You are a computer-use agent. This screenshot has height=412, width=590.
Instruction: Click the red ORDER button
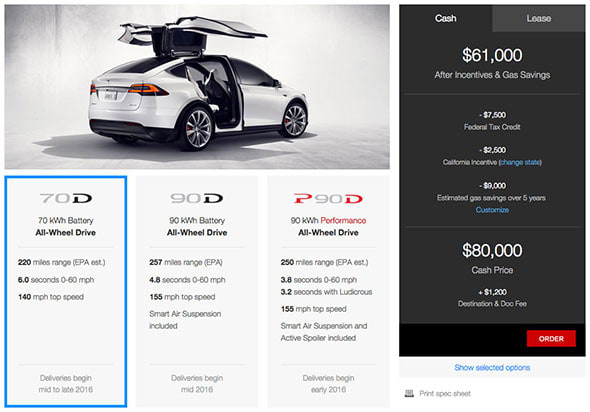click(551, 338)
